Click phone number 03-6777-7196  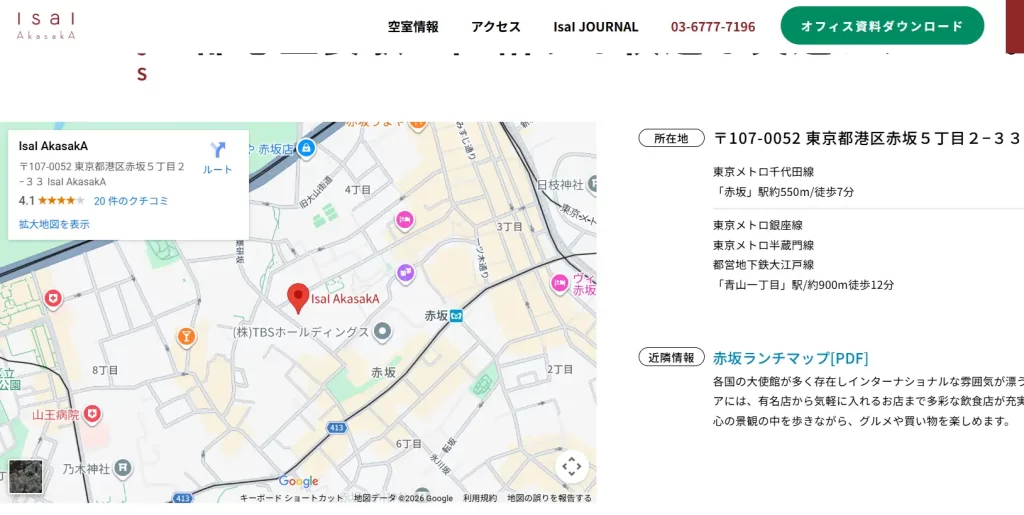tap(713, 27)
